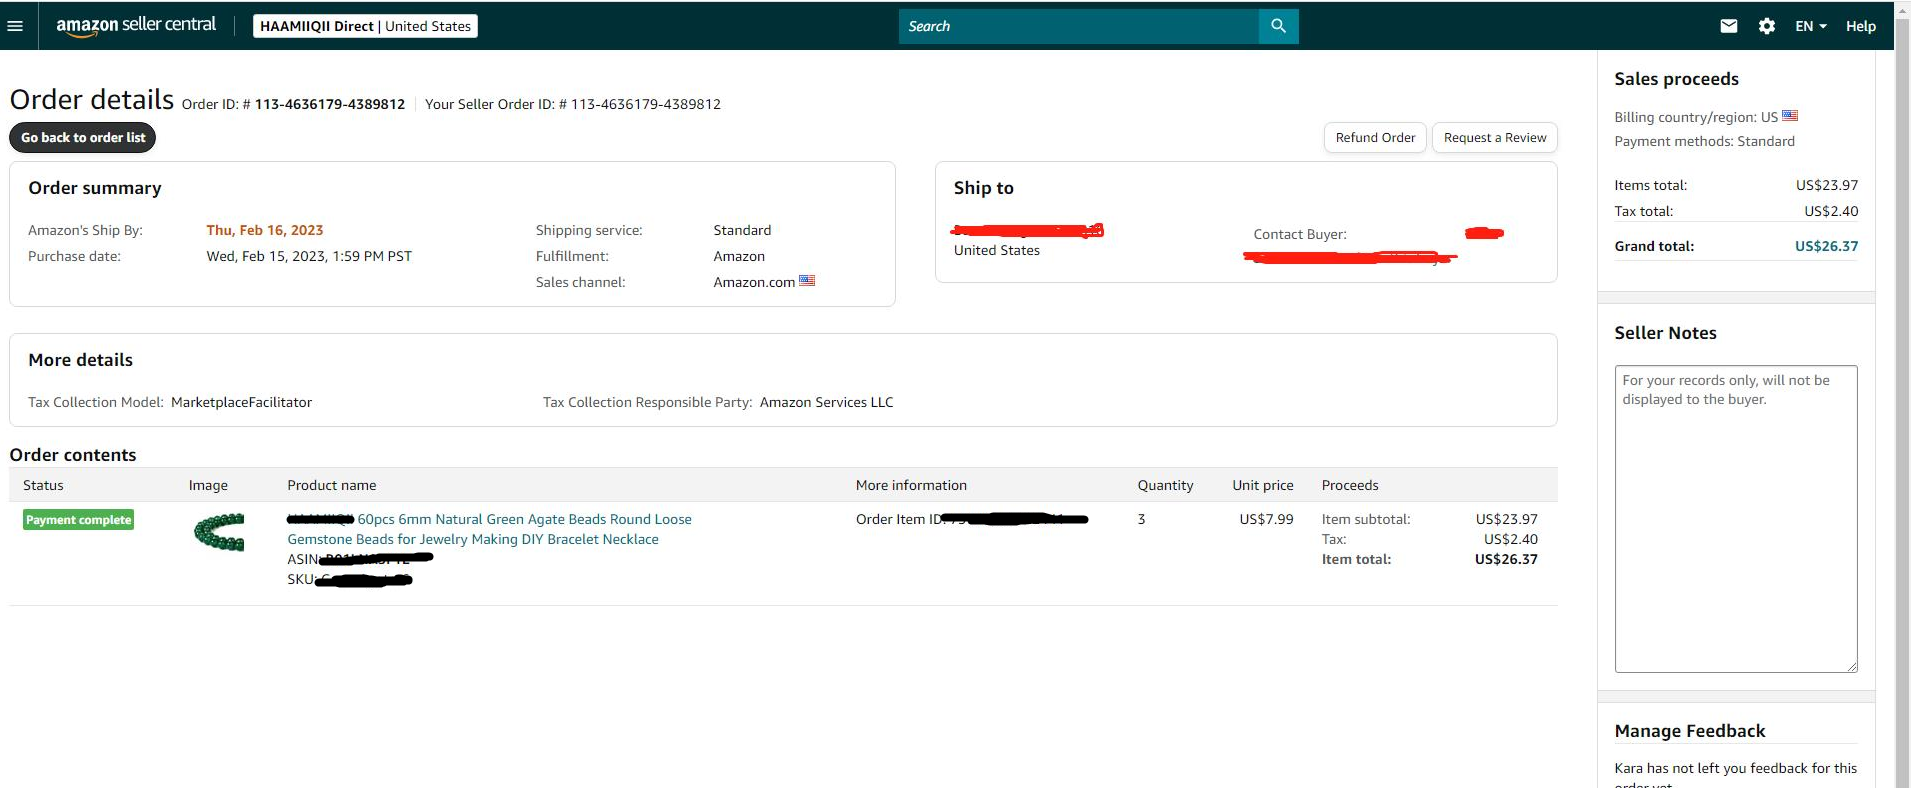The height and width of the screenshot is (788, 1911).
Task: Click the Amazon Seller Central logo
Action: tap(136, 26)
